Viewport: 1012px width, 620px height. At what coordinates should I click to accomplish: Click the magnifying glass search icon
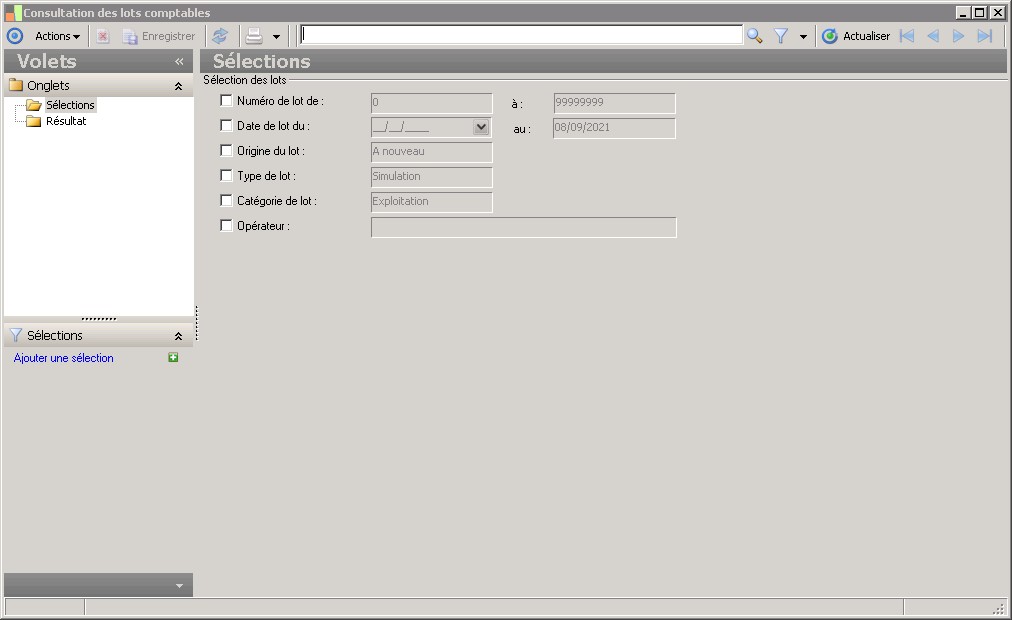754,36
